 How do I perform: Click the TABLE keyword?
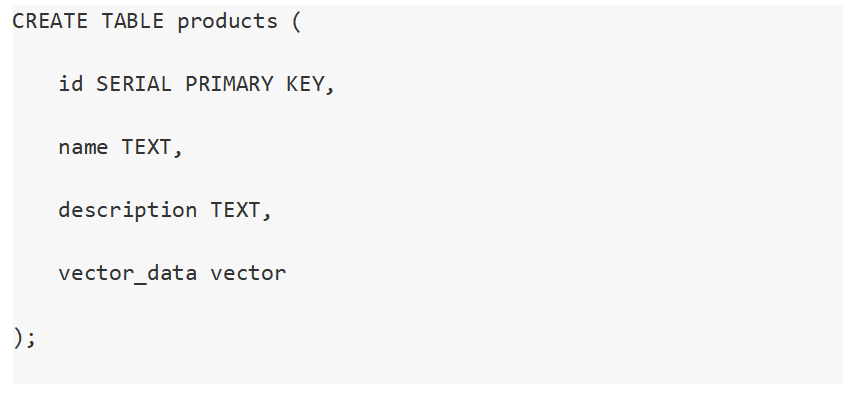pos(133,21)
